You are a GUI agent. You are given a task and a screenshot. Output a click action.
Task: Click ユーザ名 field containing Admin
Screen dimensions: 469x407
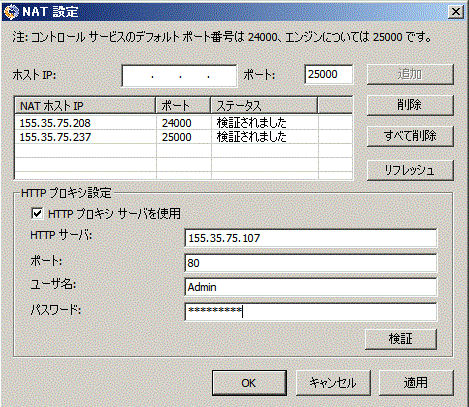point(310,287)
